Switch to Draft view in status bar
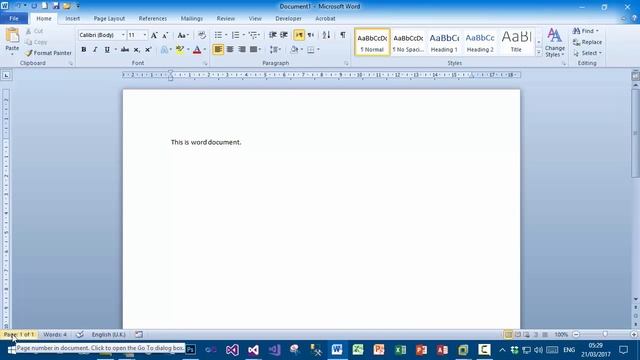The width and height of the screenshot is (640, 360). 545,334
